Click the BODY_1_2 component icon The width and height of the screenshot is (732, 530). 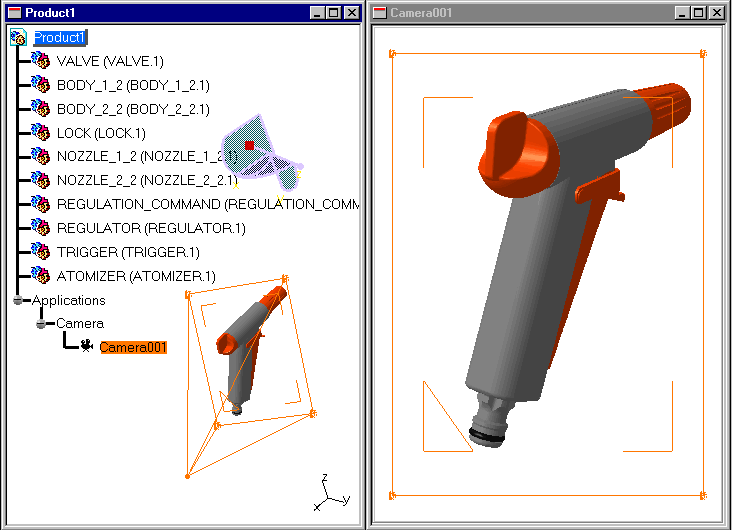pyautogui.click(x=40, y=85)
